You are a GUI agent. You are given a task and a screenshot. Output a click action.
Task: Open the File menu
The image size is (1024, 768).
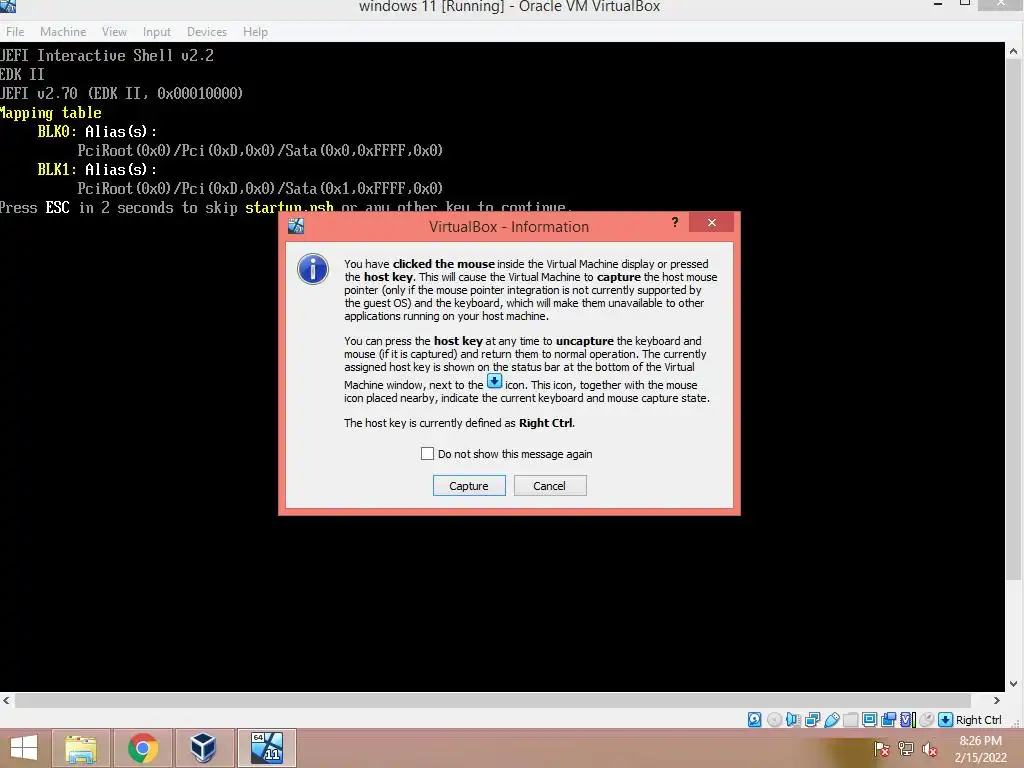[15, 31]
